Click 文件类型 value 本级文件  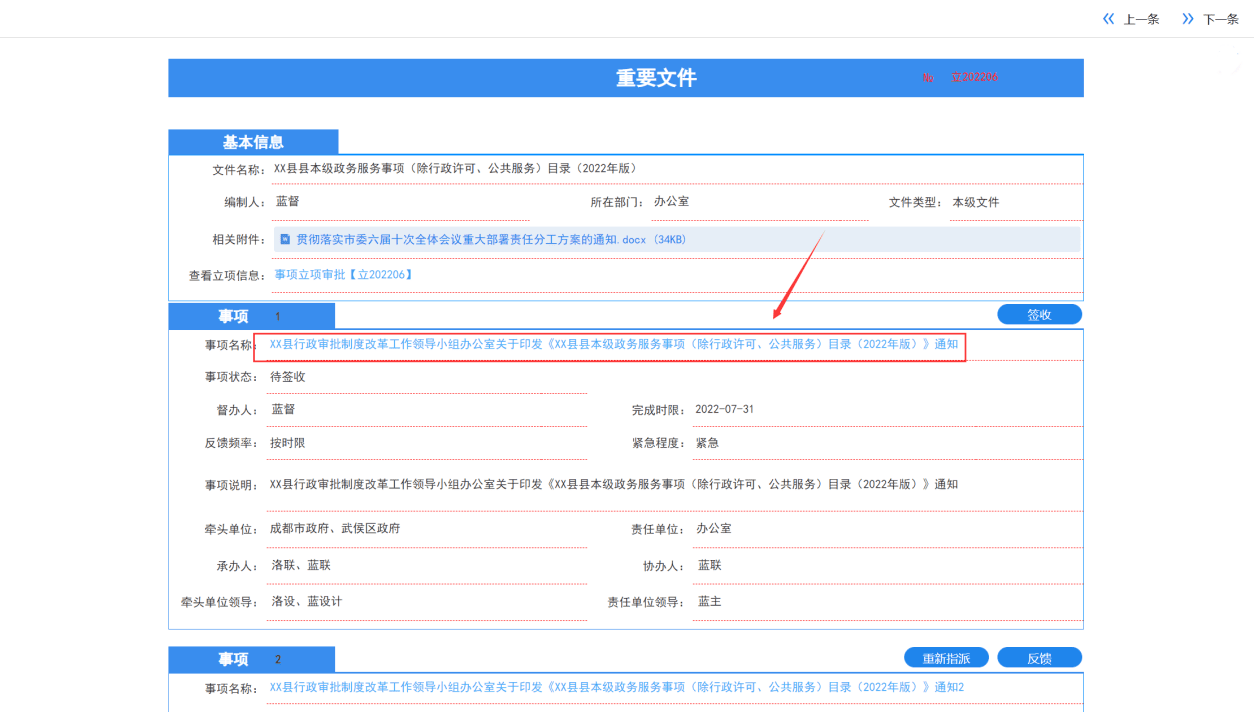click(975, 202)
